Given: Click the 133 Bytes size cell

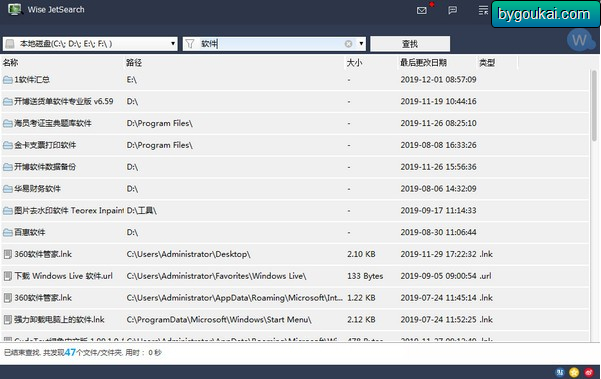Looking at the screenshot, I should (365, 276).
